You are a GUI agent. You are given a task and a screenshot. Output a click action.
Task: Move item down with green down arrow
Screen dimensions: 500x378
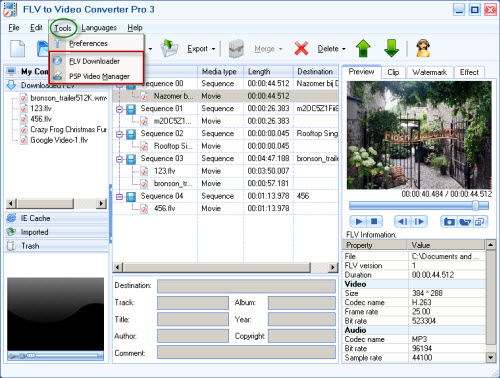point(391,49)
